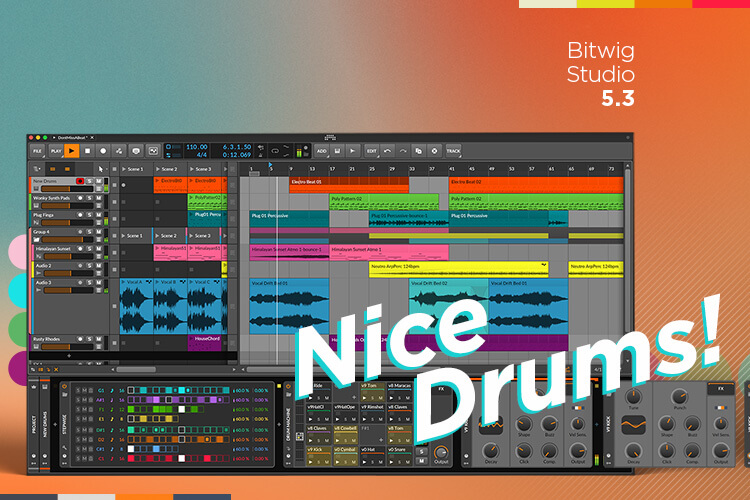Mute the Wonky Synth Pads track
The height and width of the screenshot is (500, 750).
click(x=99, y=198)
